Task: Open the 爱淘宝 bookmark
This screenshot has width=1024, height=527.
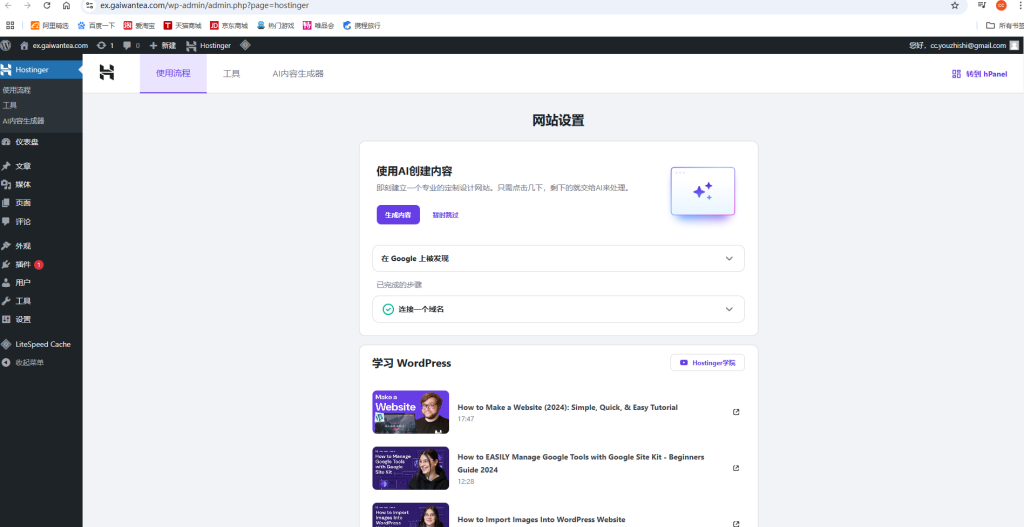Action: click(x=139, y=25)
